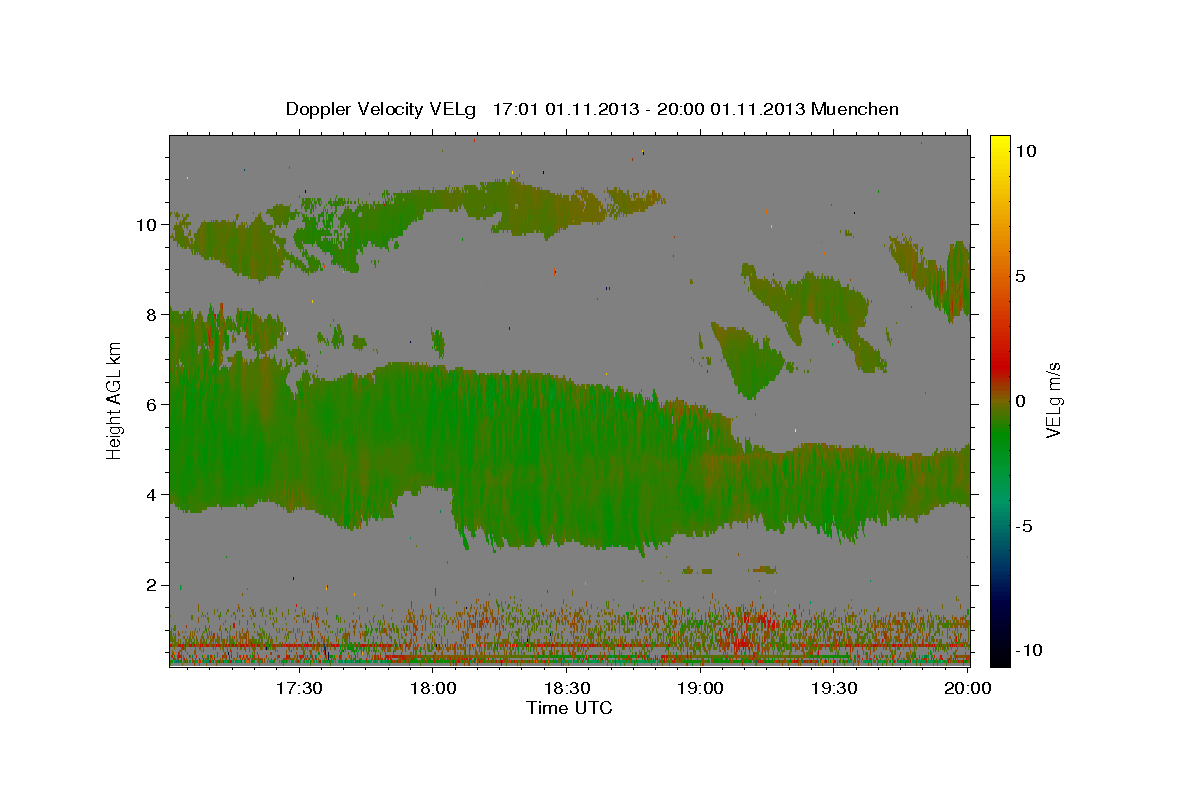Click the 19:30 time tick label
The width and height of the screenshot is (1200, 800).
tap(834, 689)
